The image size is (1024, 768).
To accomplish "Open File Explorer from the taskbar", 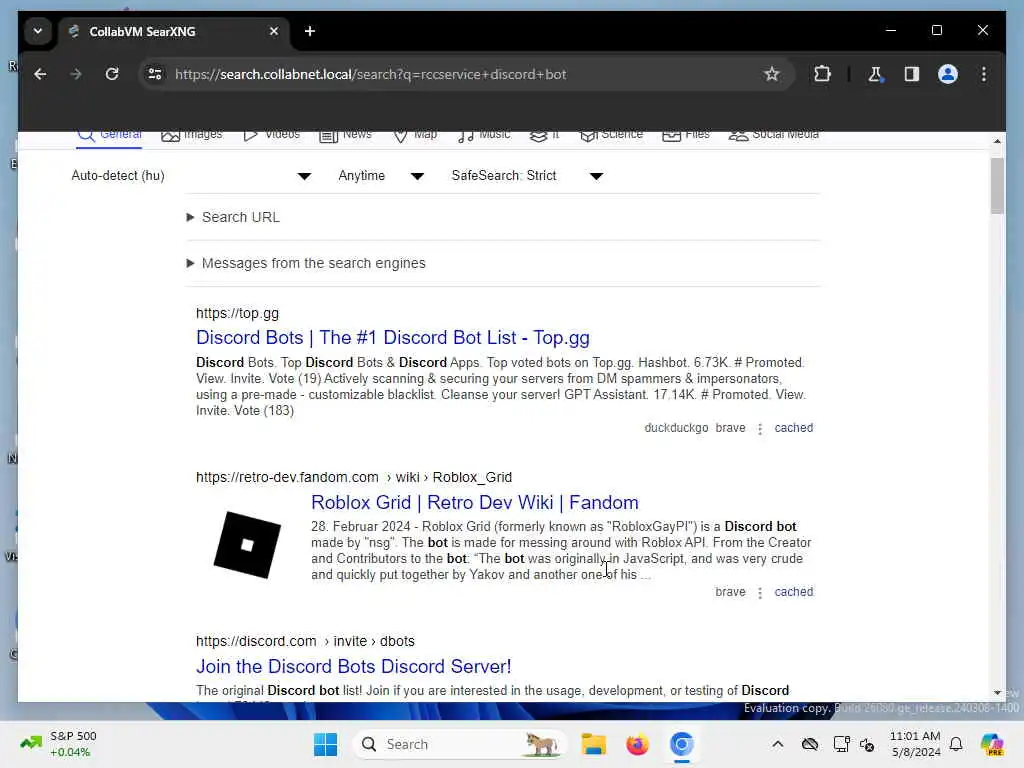I will click(x=594, y=744).
